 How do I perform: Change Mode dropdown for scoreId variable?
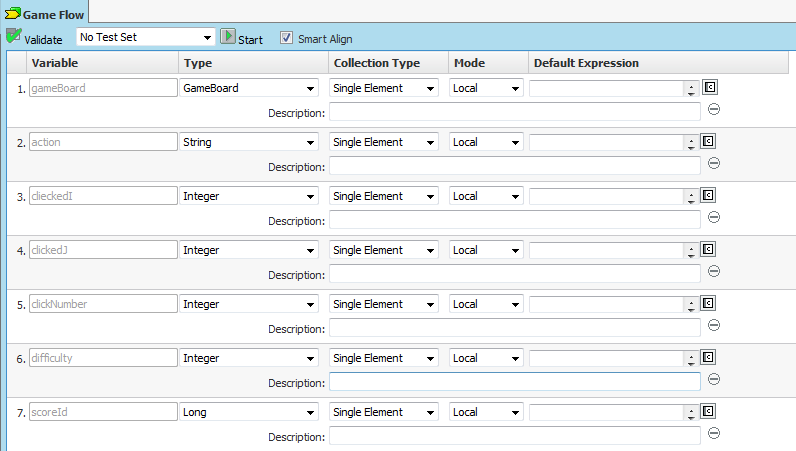pyautogui.click(x=486, y=412)
